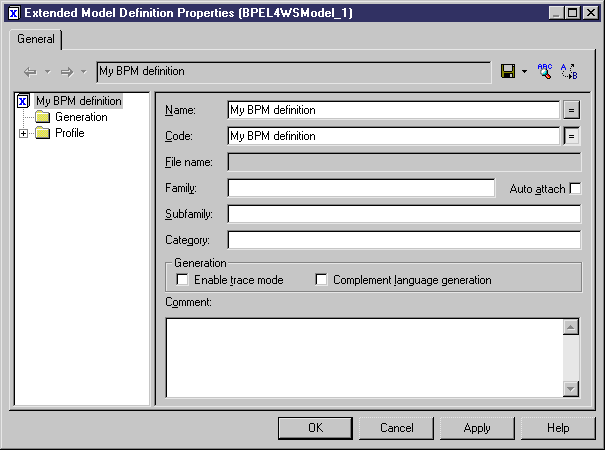Open the forward arrow history dropdown
The height and width of the screenshot is (450, 605).
[x=84, y=71]
